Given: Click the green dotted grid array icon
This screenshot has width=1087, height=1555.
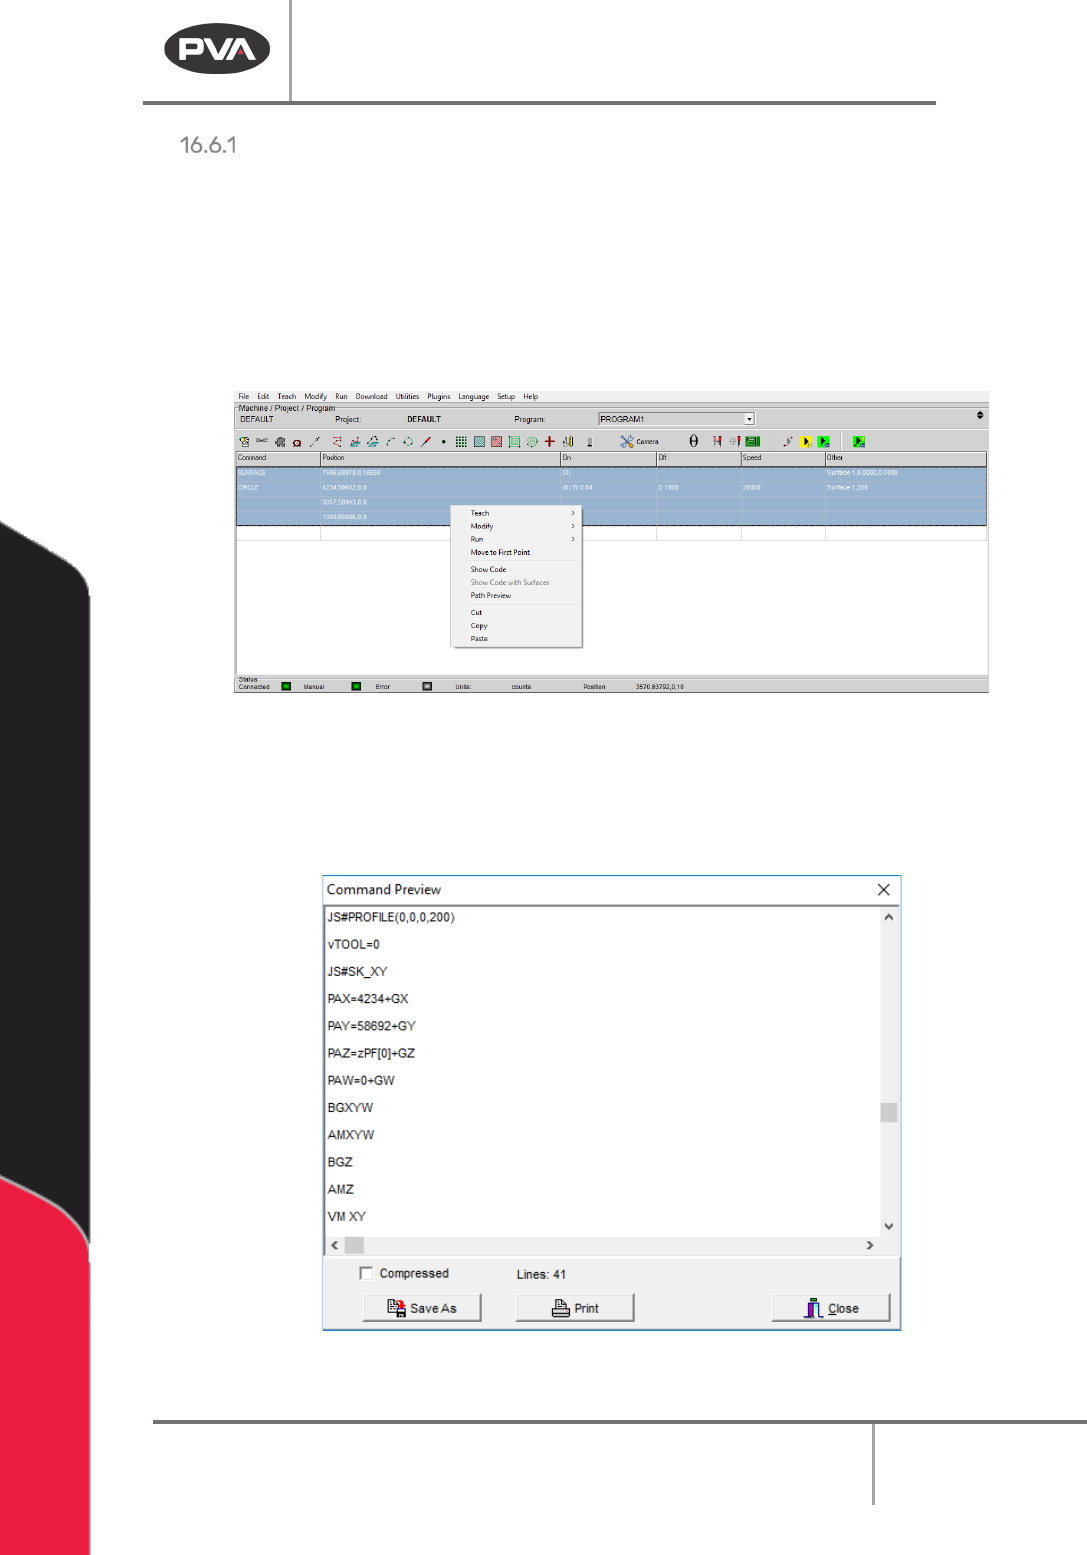Looking at the screenshot, I should click(461, 441).
